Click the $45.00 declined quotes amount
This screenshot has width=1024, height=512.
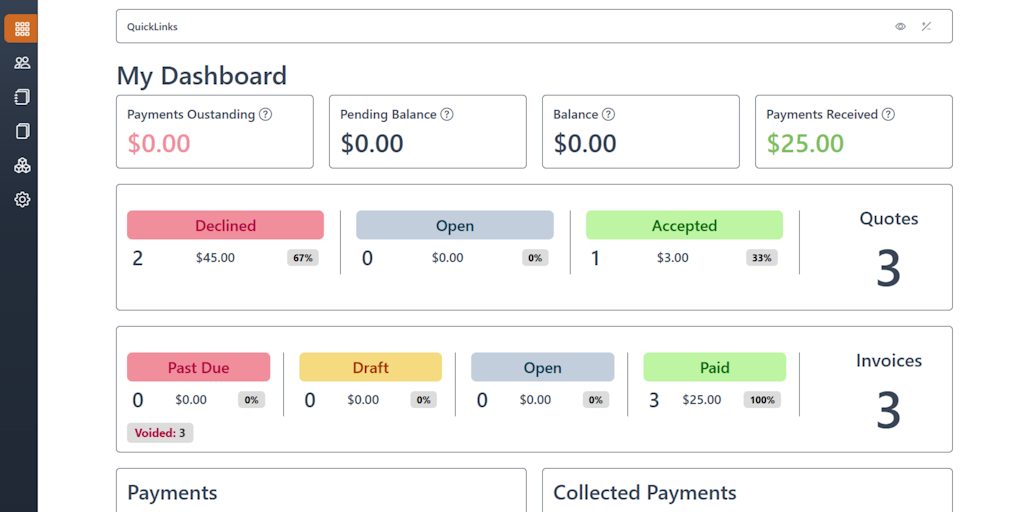coord(216,258)
